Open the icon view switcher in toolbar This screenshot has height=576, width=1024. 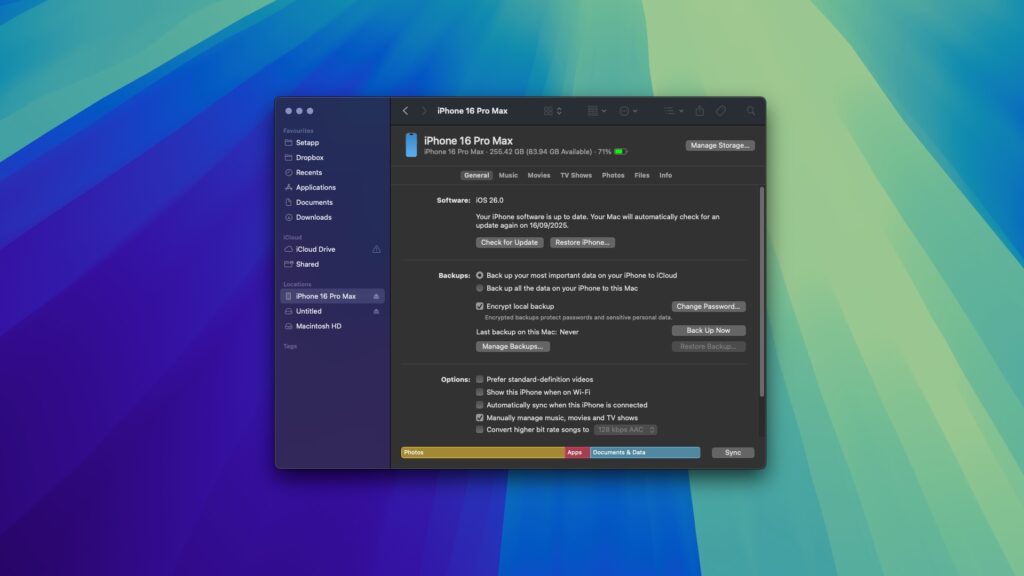(x=552, y=111)
